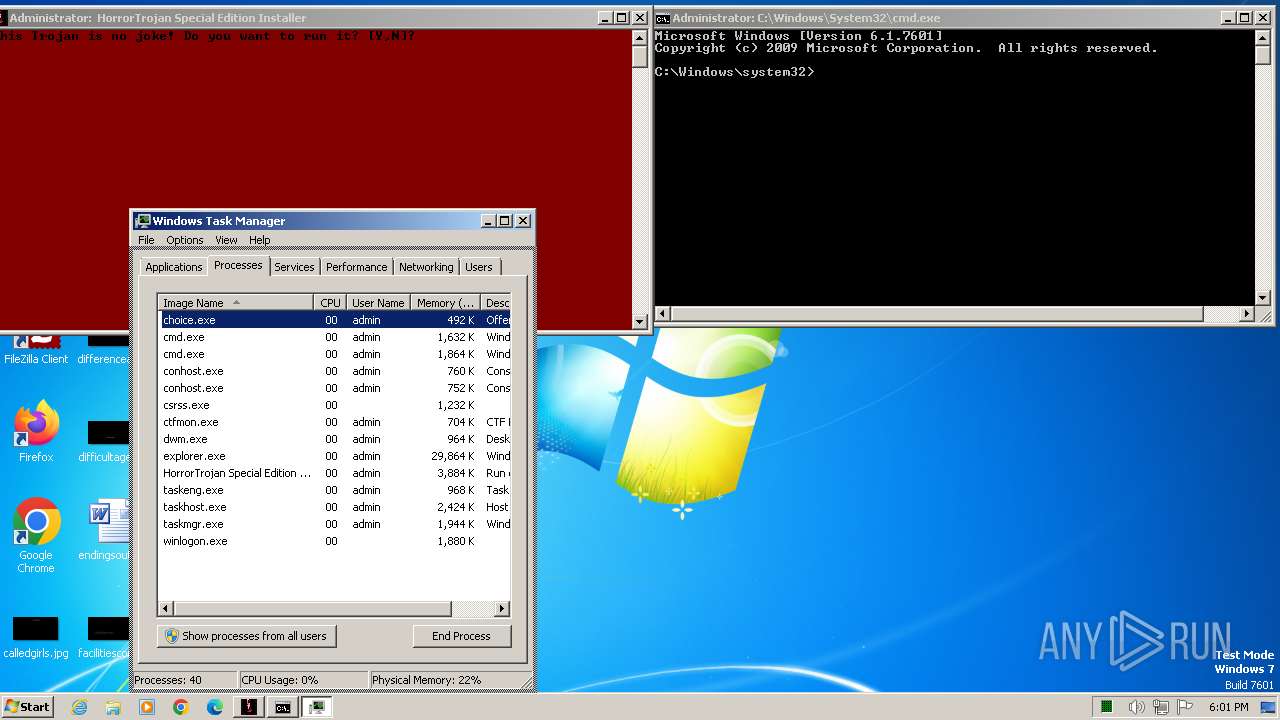
Task: Click the Start button
Action: tap(27, 707)
